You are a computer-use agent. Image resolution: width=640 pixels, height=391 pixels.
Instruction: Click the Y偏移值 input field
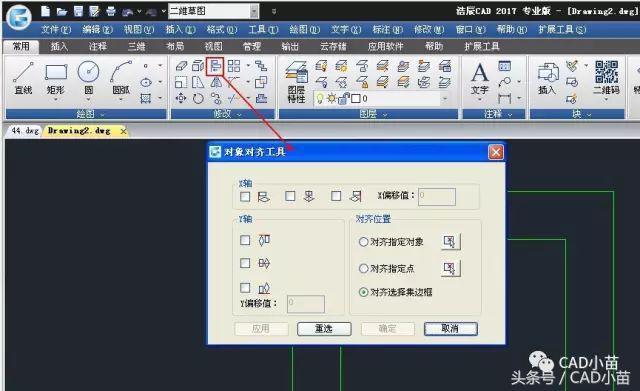[x=306, y=304]
